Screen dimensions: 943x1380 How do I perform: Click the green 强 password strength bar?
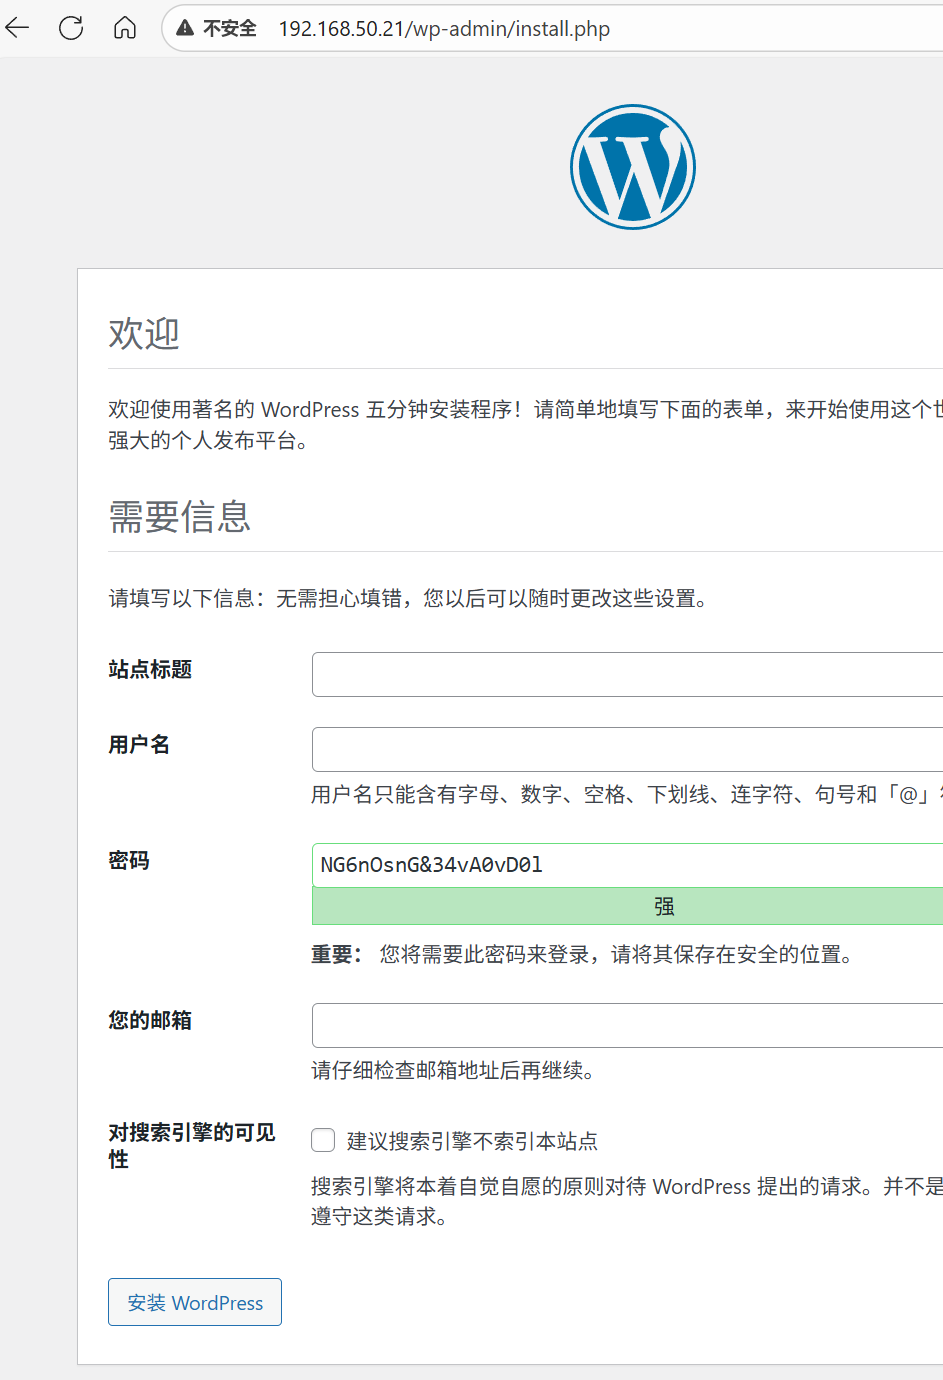[x=627, y=906]
